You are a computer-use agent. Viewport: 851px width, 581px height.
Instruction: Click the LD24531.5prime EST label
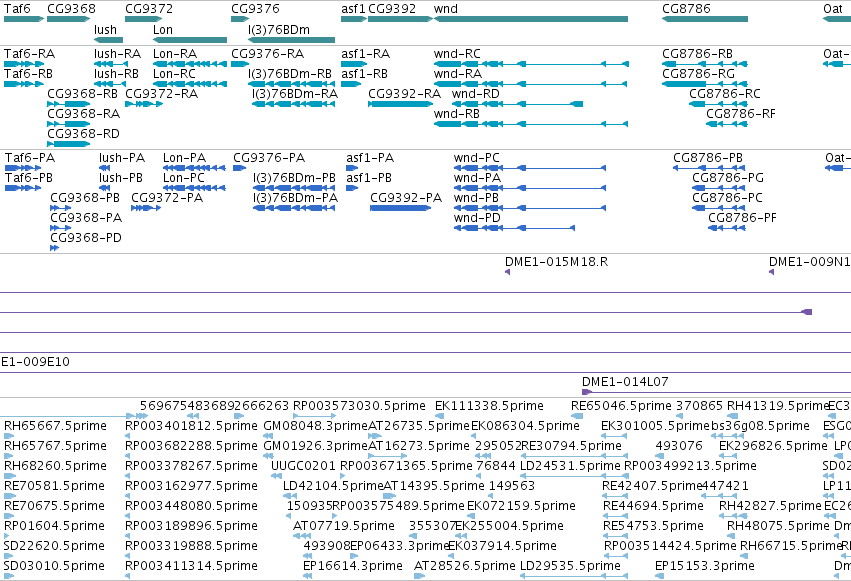[570, 466]
